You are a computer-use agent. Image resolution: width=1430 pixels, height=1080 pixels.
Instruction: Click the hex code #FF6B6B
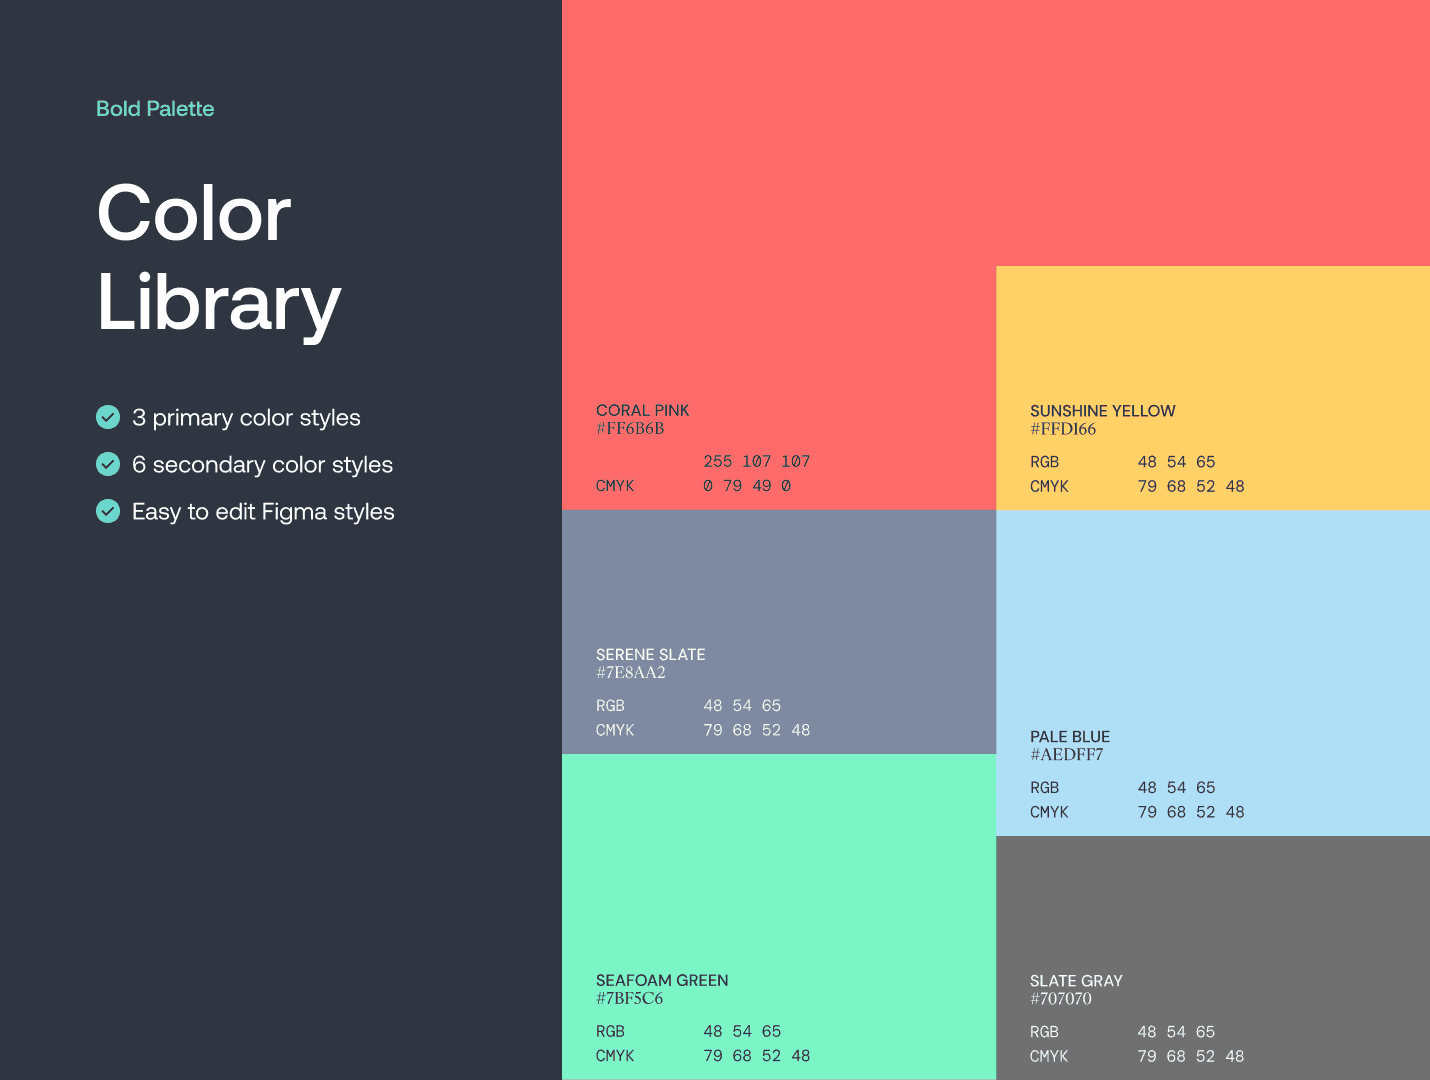pos(630,428)
